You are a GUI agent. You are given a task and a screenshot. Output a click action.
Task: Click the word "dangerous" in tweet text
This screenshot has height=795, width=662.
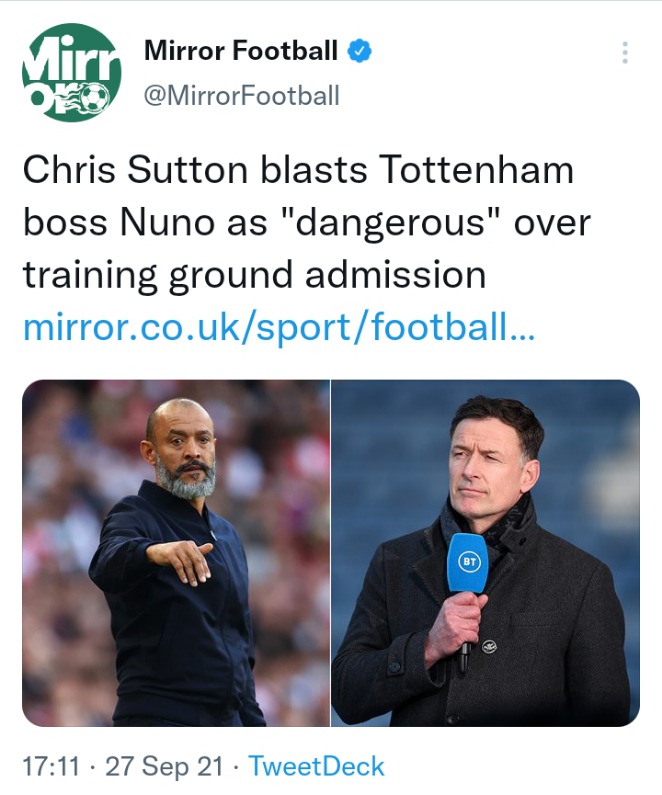click(x=389, y=223)
